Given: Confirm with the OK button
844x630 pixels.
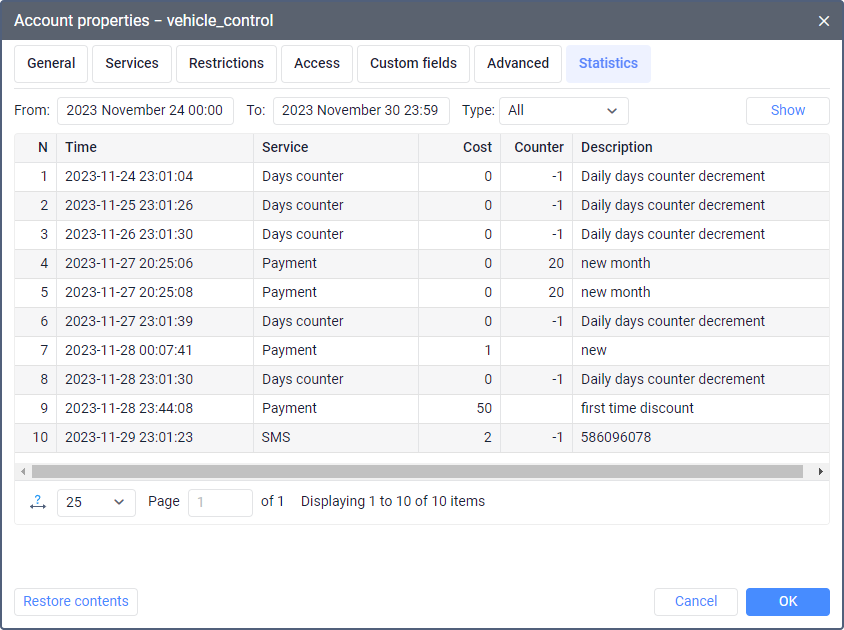Looking at the screenshot, I should pyautogui.click(x=787, y=601).
